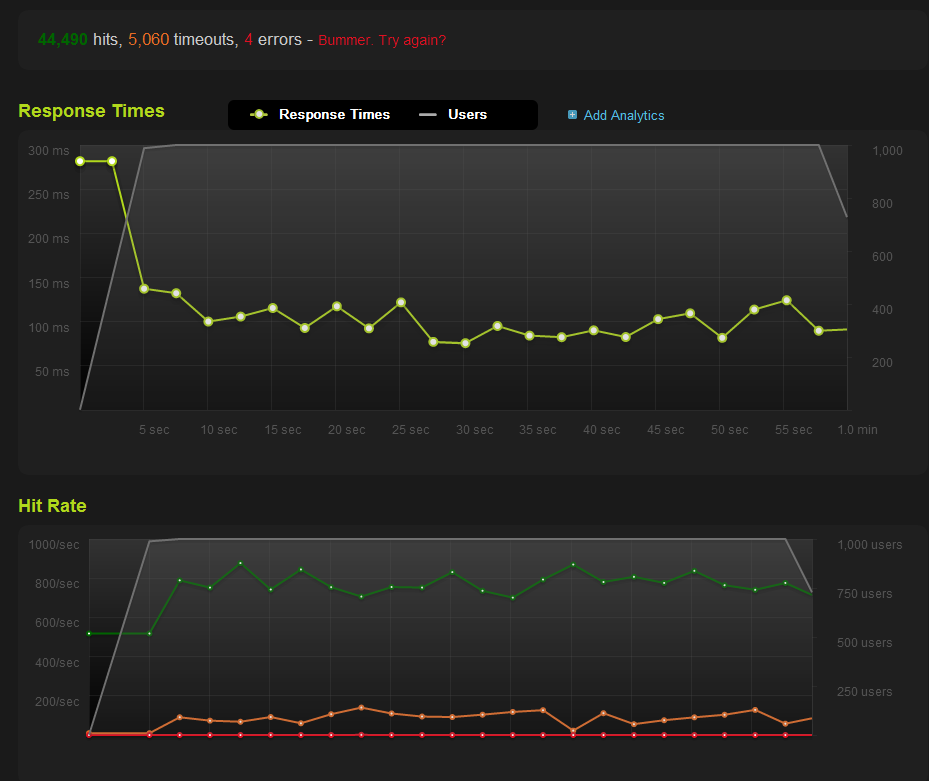The width and height of the screenshot is (929, 781).
Task: Select the response time point at 55 sec
Action: 786,300
